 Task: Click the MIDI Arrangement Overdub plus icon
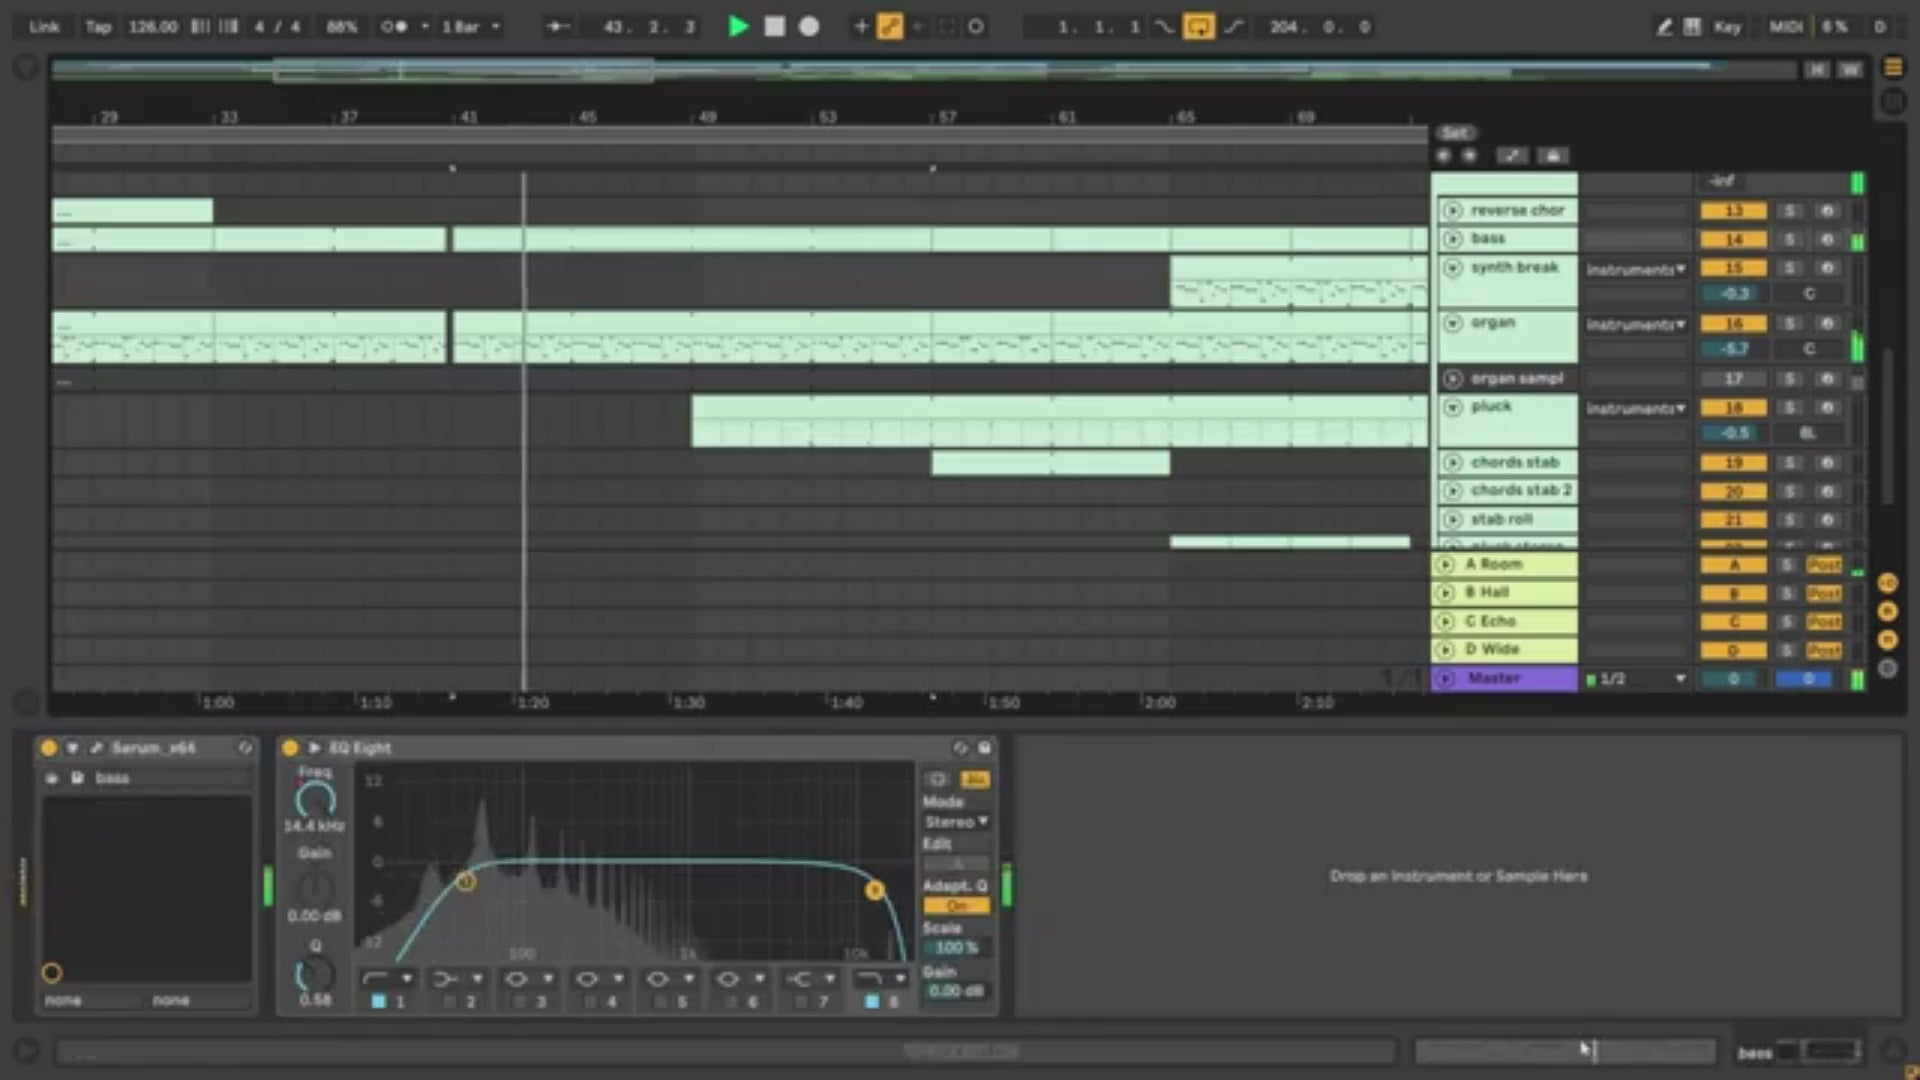(x=861, y=27)
